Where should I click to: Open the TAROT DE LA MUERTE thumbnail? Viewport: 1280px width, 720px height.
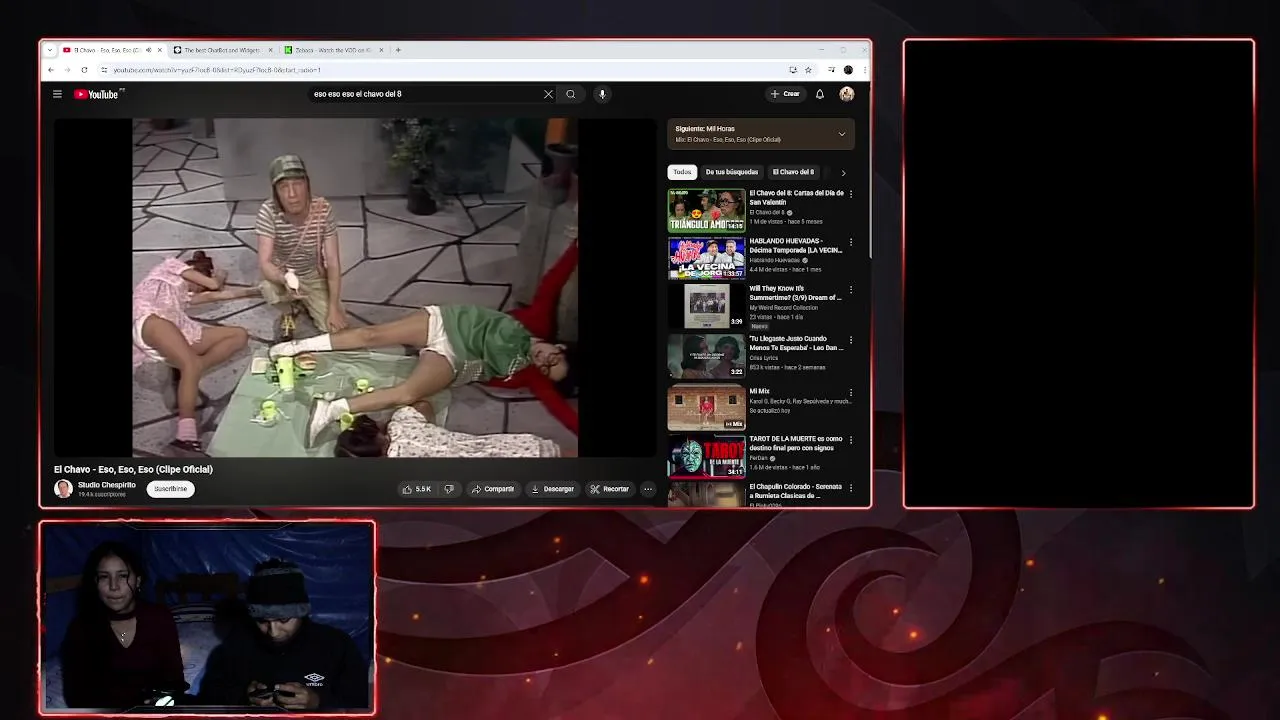707,457
